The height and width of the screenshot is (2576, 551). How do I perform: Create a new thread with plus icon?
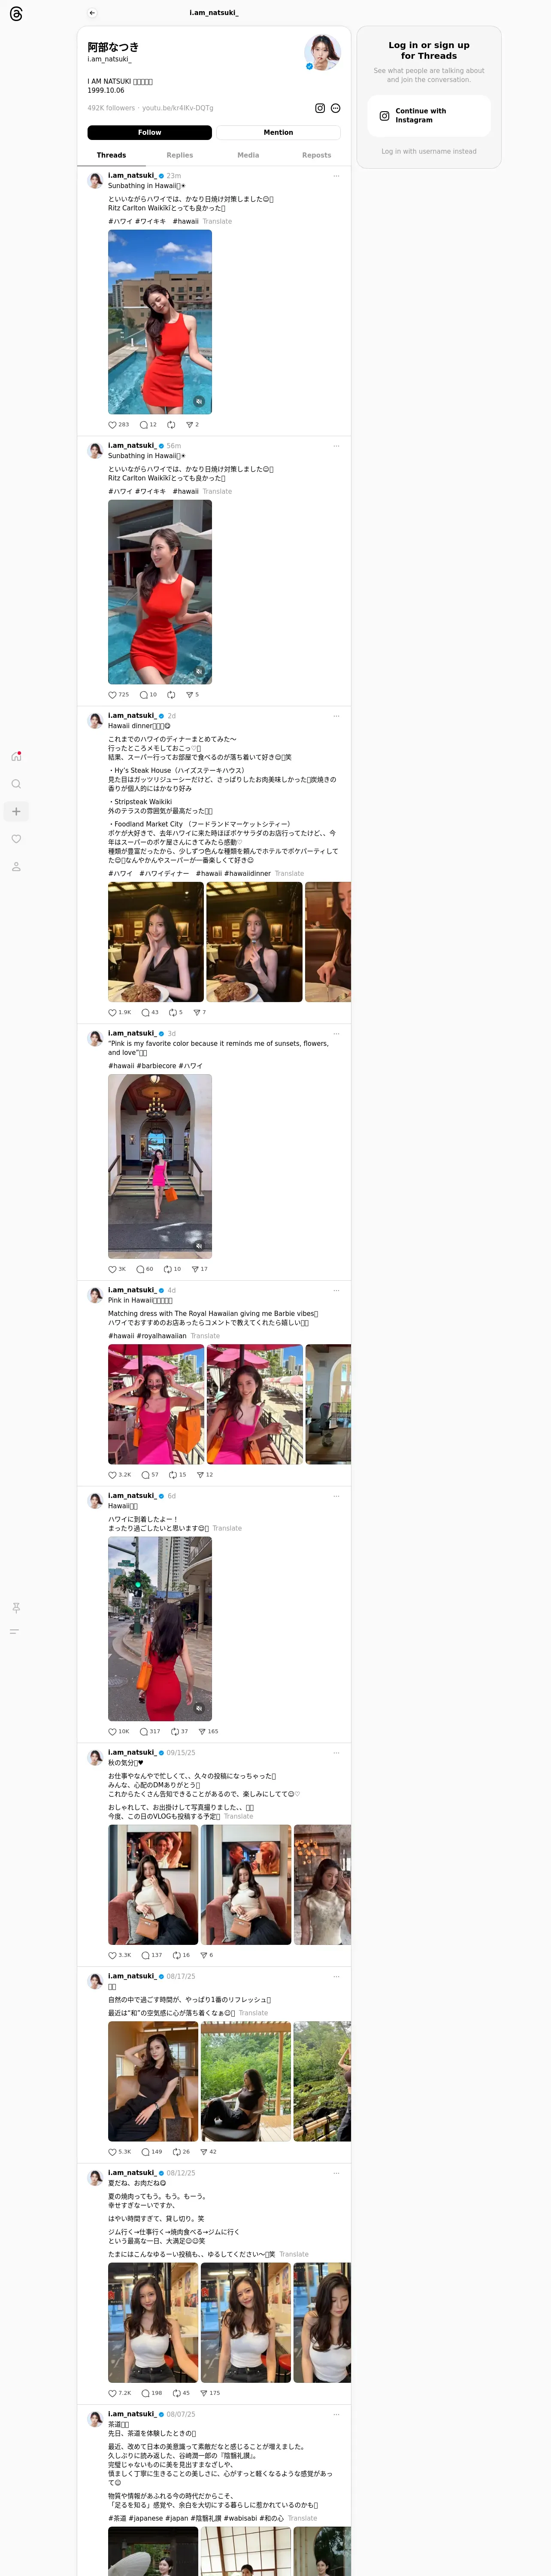16,811
